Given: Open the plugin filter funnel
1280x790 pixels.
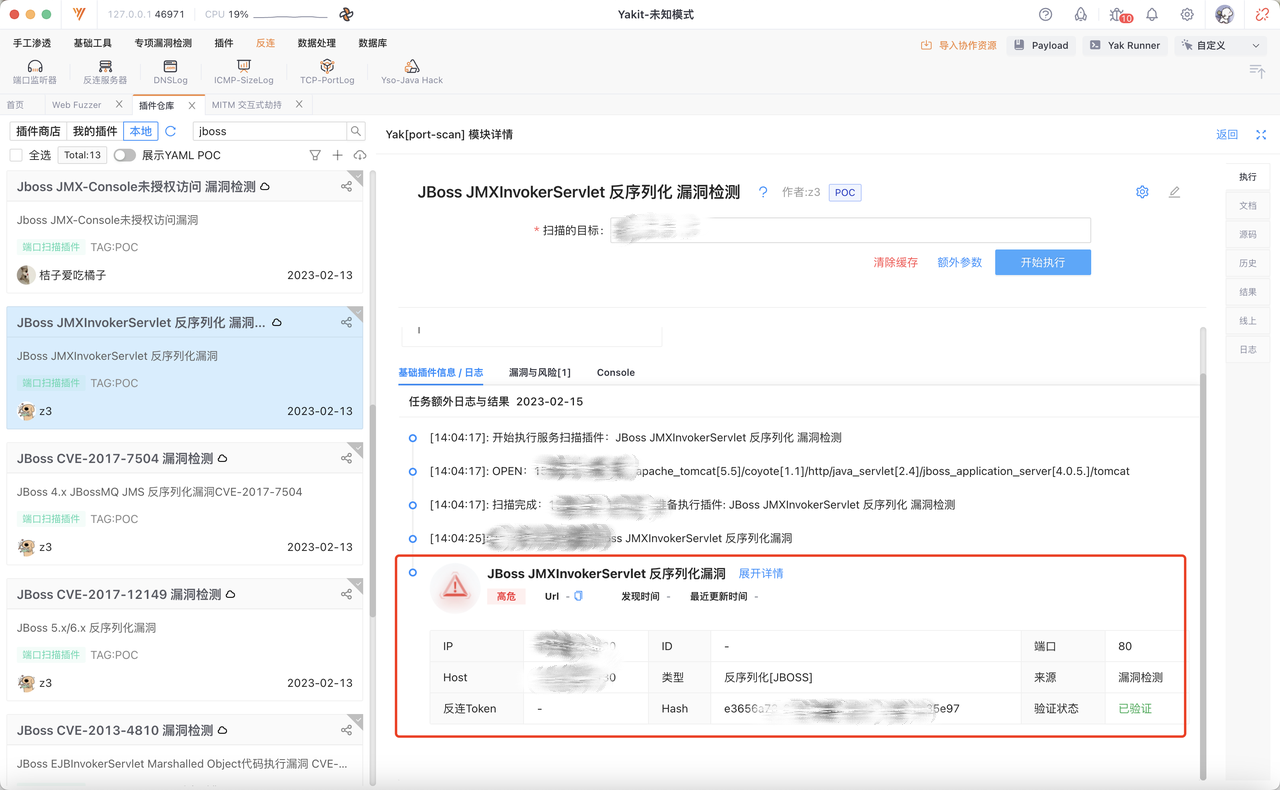Looking at the screenshot, I should coord(315,155).
